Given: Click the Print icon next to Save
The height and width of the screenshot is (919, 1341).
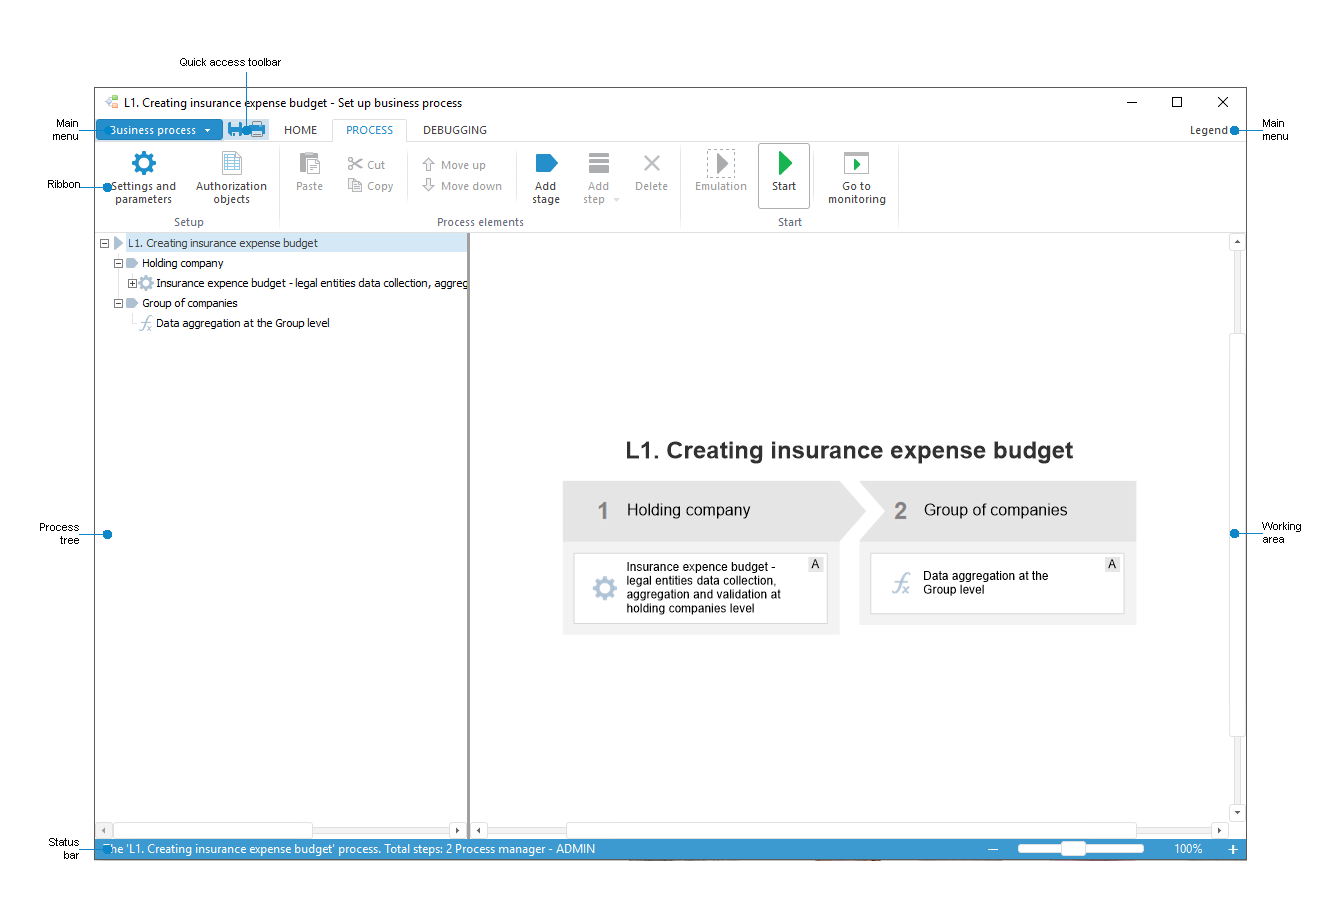Looking at the screenshot, I should coord(257,129).
